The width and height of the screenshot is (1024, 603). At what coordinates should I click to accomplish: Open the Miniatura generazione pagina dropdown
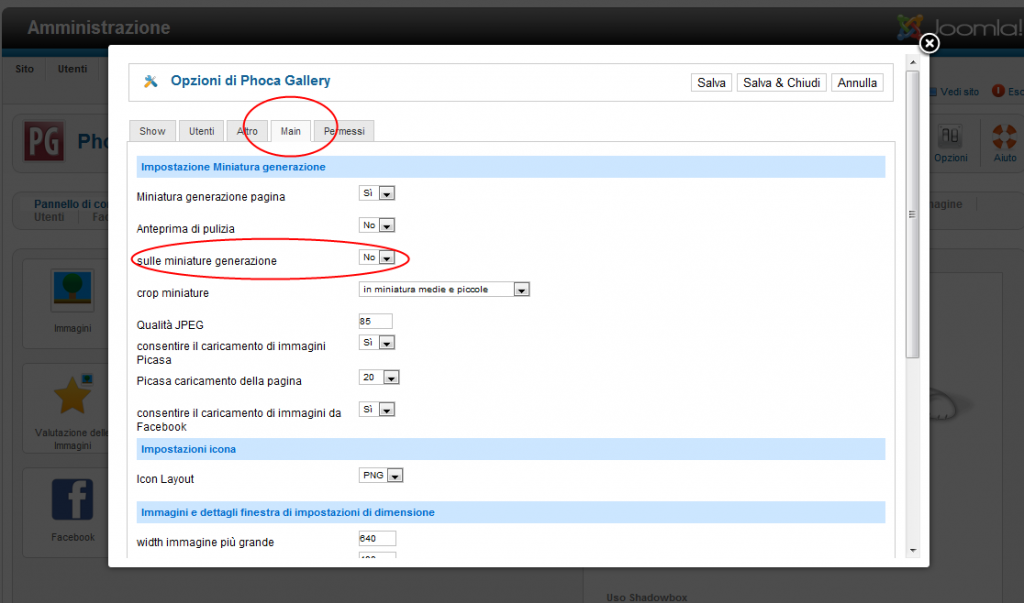tap(377, 193)
